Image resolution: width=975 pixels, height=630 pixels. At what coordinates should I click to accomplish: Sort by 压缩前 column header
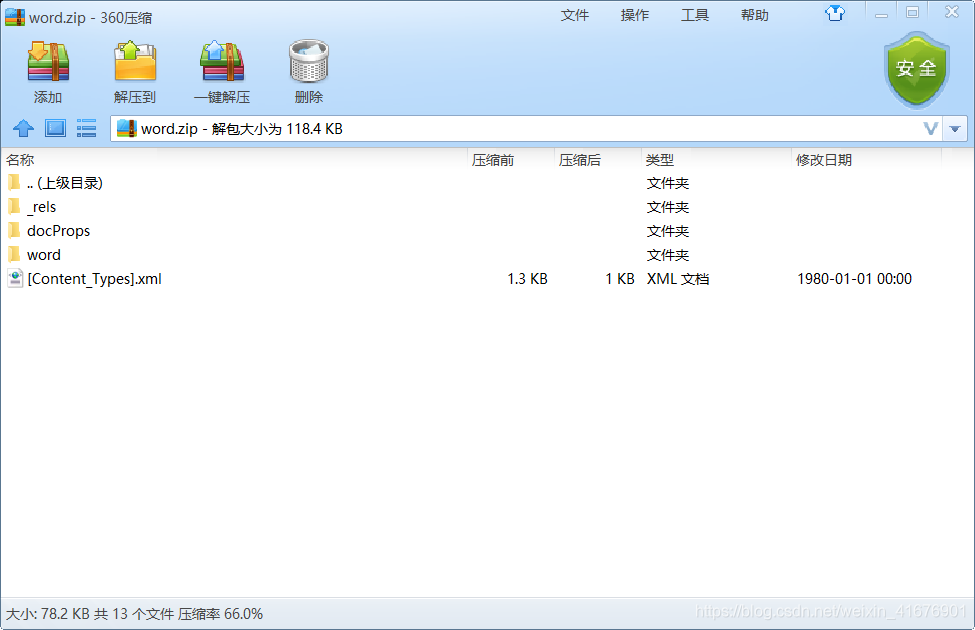coord(493,160)
